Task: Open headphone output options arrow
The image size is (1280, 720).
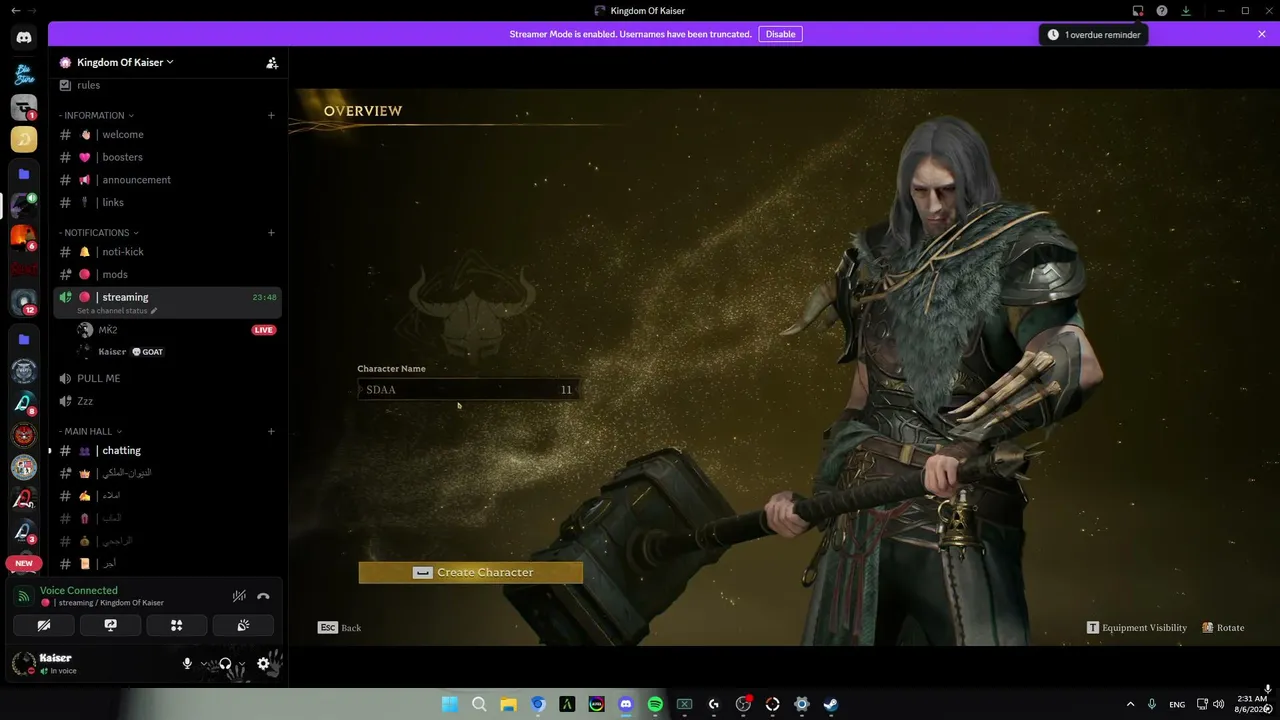Action: [241, 664]
